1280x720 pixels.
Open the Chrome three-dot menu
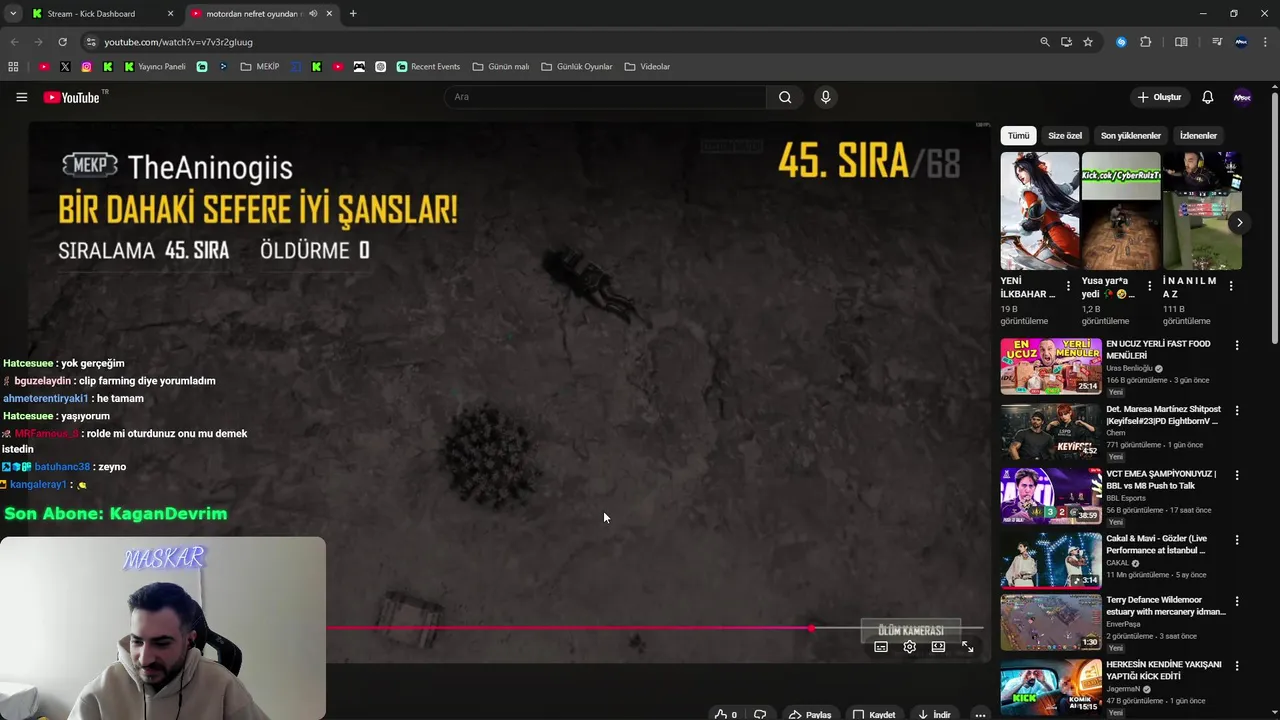(1264, 42)
